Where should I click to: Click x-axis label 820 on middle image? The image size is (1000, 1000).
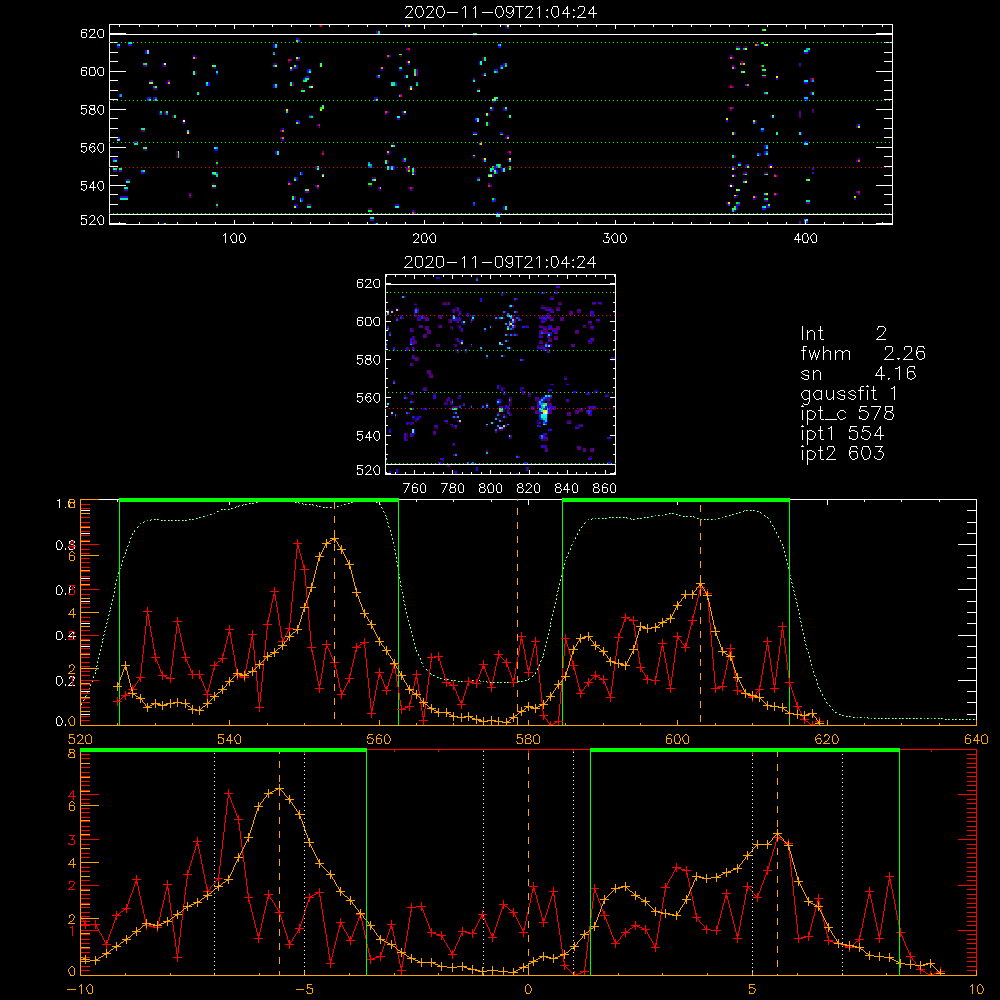tap(529, 489)
